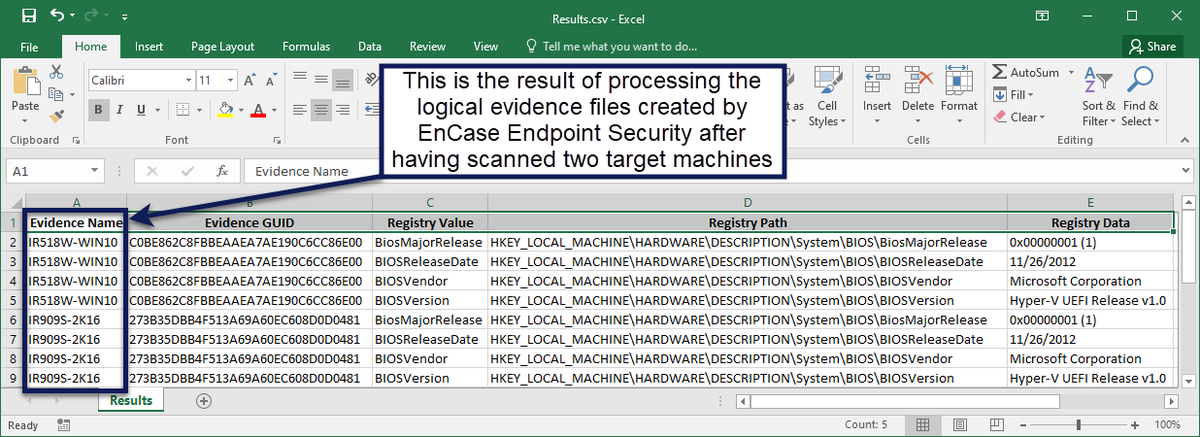Image resolution: width=1200 pixels, height=437 pixels.
Task: Apply cell borders
Action: (x=185, y=109)
